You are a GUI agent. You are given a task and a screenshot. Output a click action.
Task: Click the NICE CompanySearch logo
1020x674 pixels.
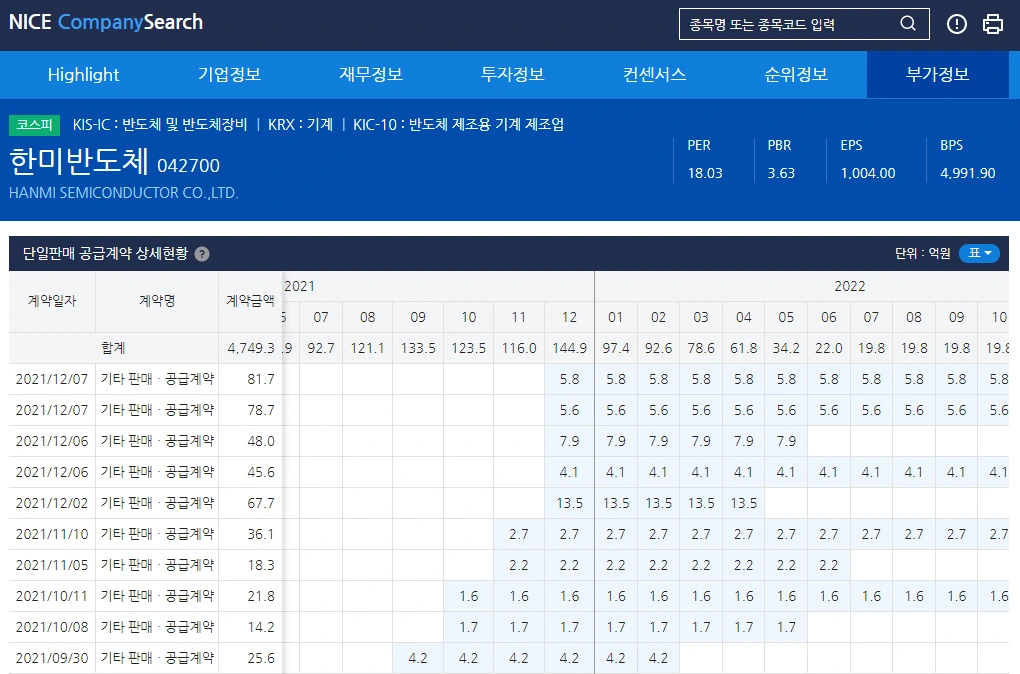[105, 22]
